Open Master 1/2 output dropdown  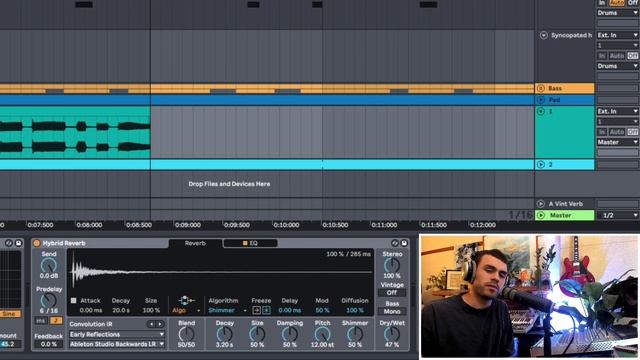[x=617, y=215]
